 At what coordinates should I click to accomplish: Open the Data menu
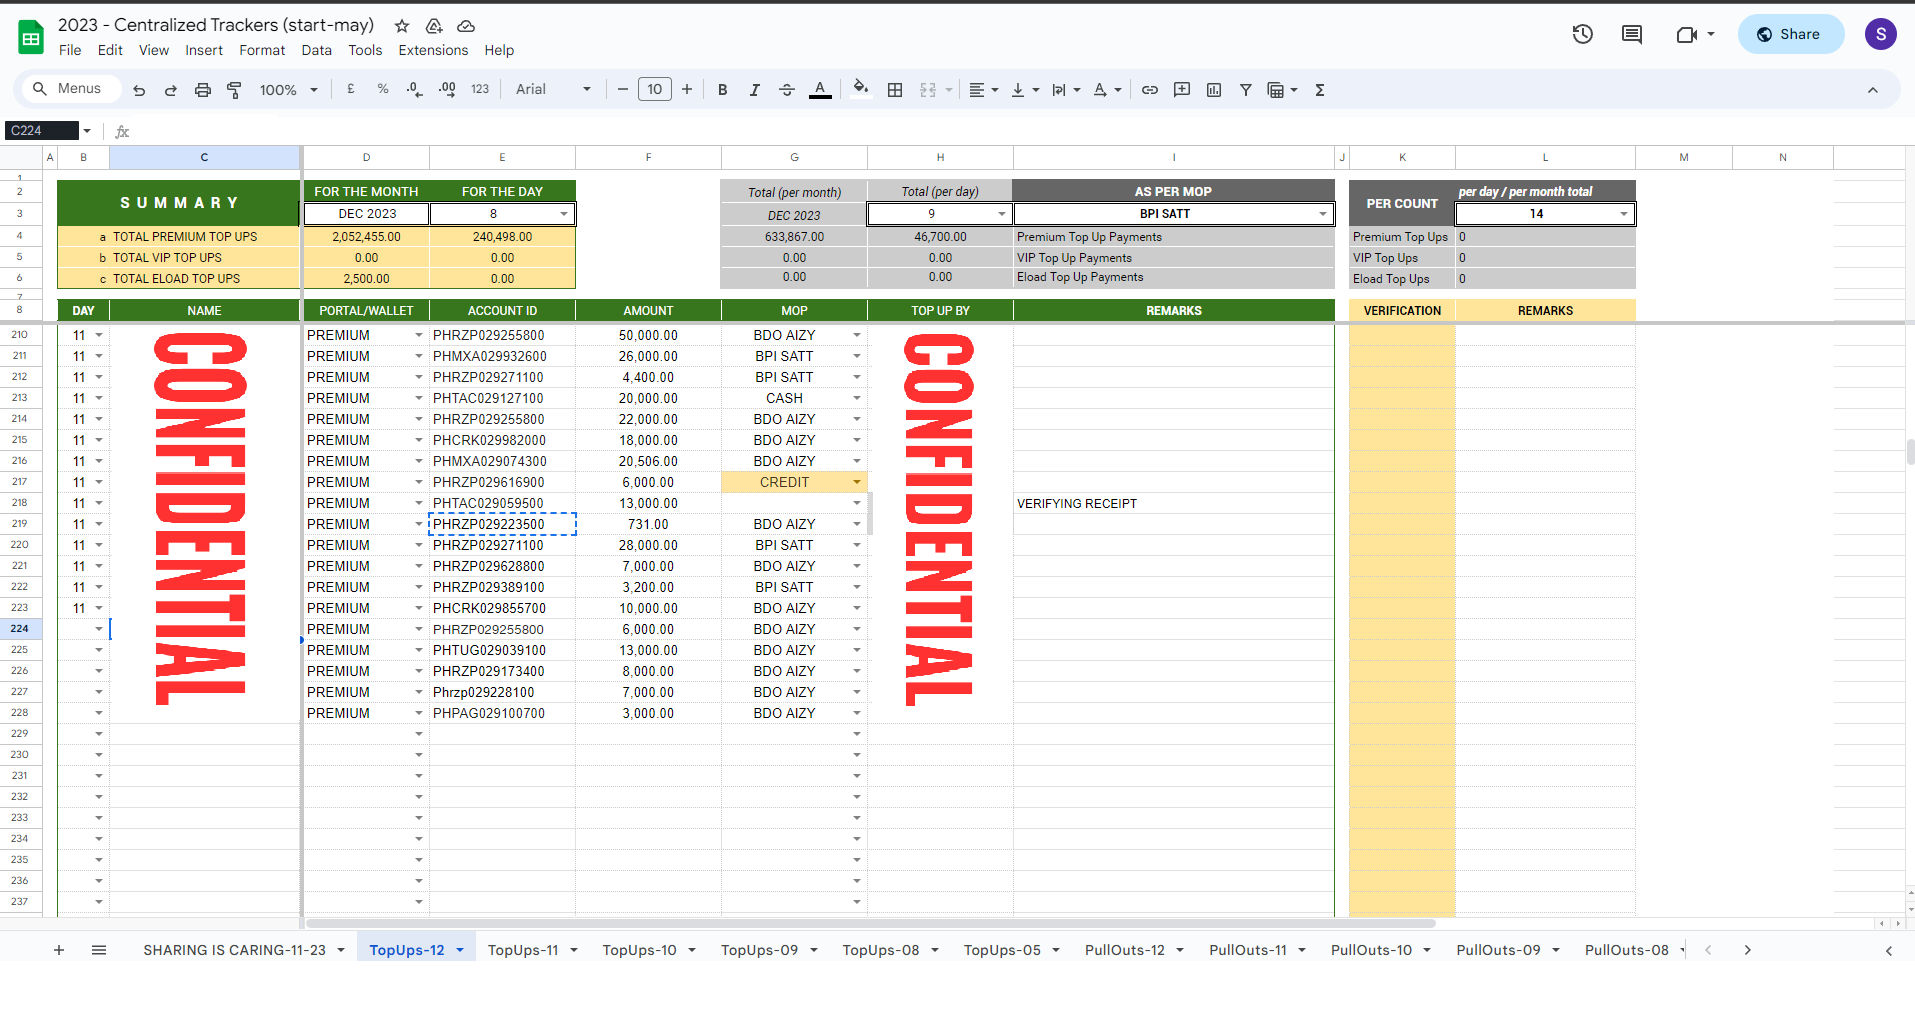coord(316,50)
